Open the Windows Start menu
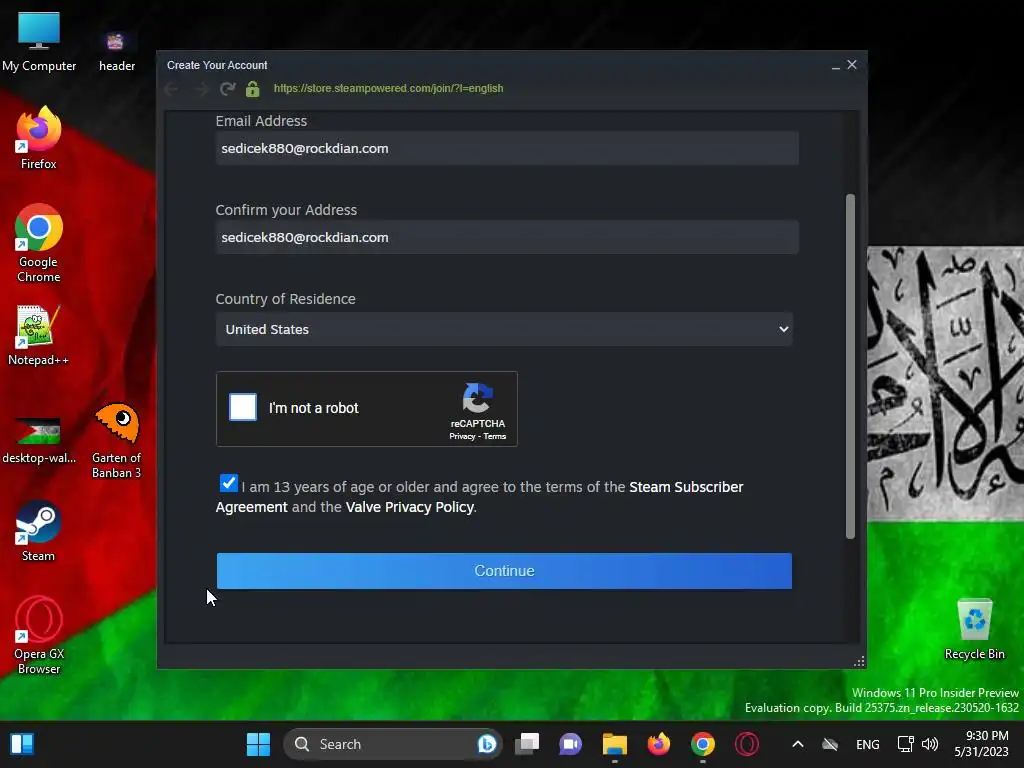The height and width of the screenshot is (768, 1024). tap(258, 744)
